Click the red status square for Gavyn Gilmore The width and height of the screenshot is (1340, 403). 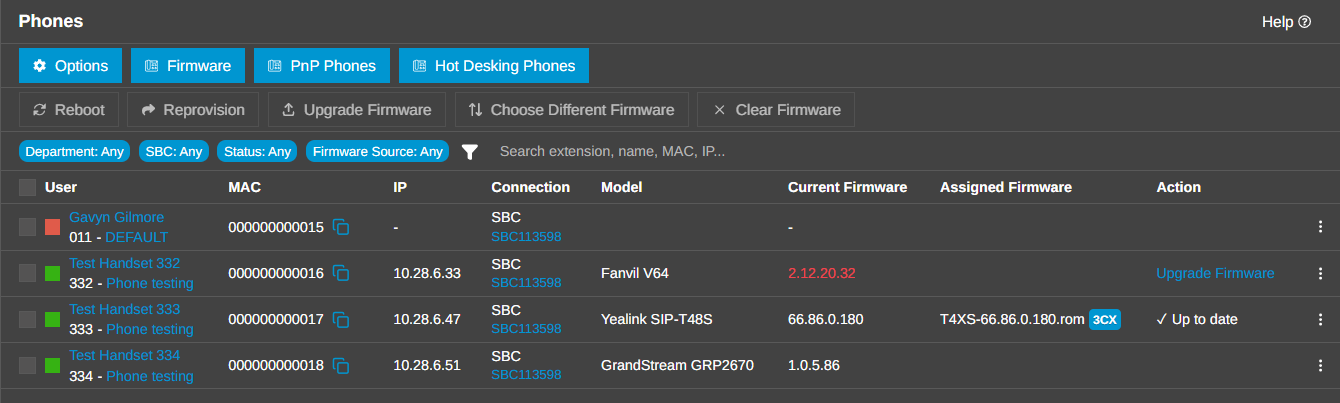53,227
